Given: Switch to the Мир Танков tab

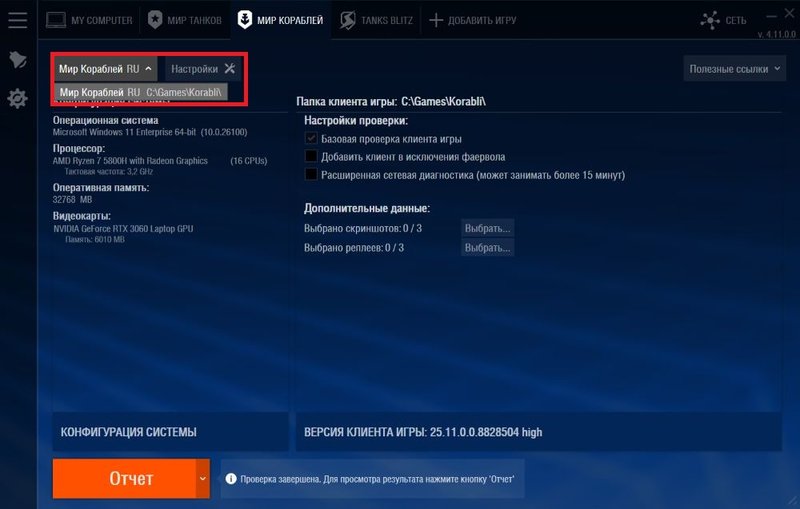Looking at the screenshot, I should coord(185,19).
